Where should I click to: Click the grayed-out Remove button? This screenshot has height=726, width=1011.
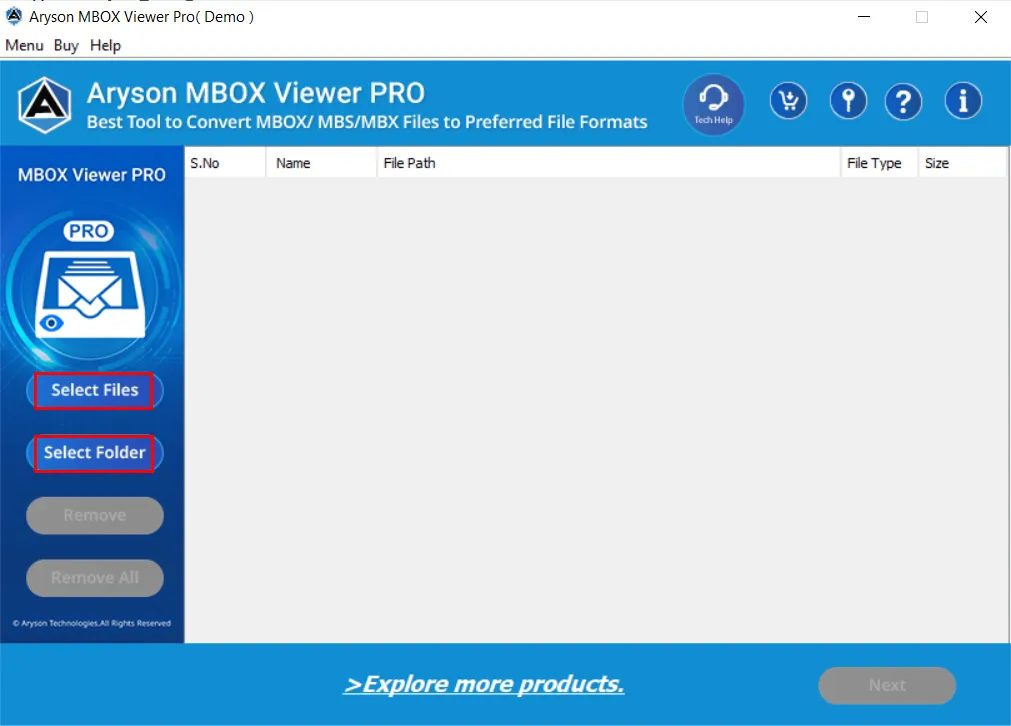[95, 515]
